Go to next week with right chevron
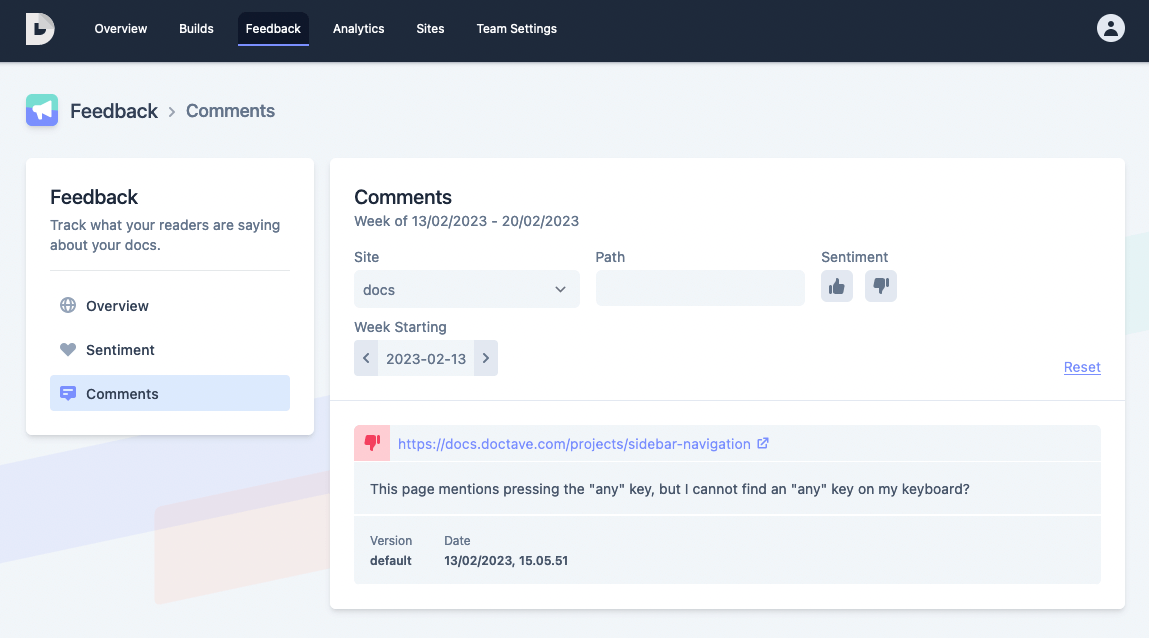Viewport: 1149px width, 638px height. pyautogui.click(x=486, y=358)
